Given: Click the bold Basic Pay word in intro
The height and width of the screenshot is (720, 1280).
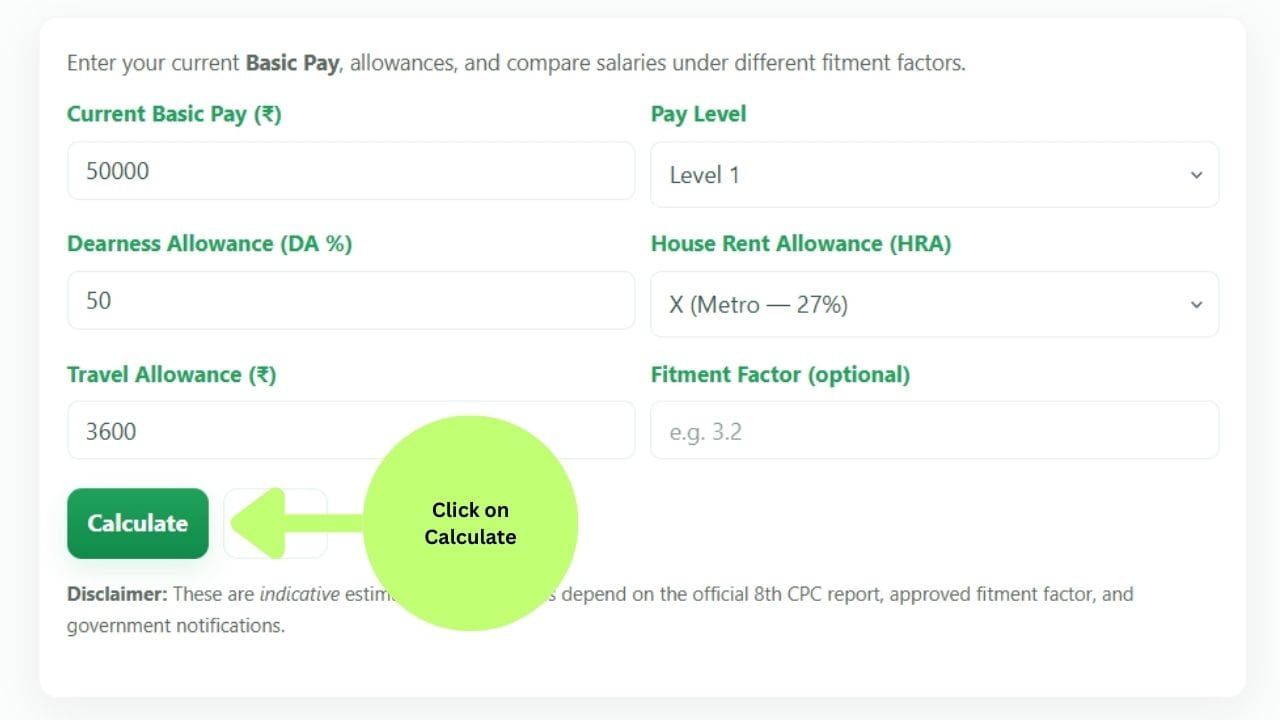Looking at the screenshot, I should pyautogui.click(x=292, y=63).
